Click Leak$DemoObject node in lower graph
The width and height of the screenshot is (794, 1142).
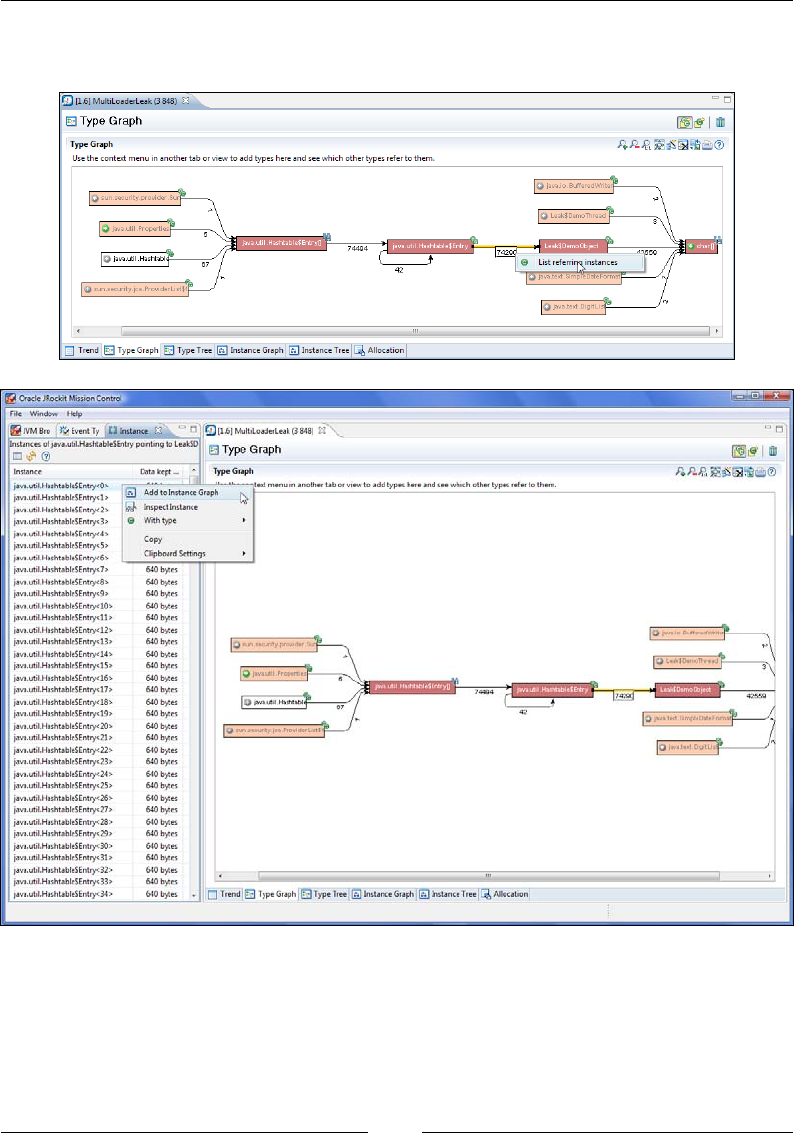coord(686,689)
